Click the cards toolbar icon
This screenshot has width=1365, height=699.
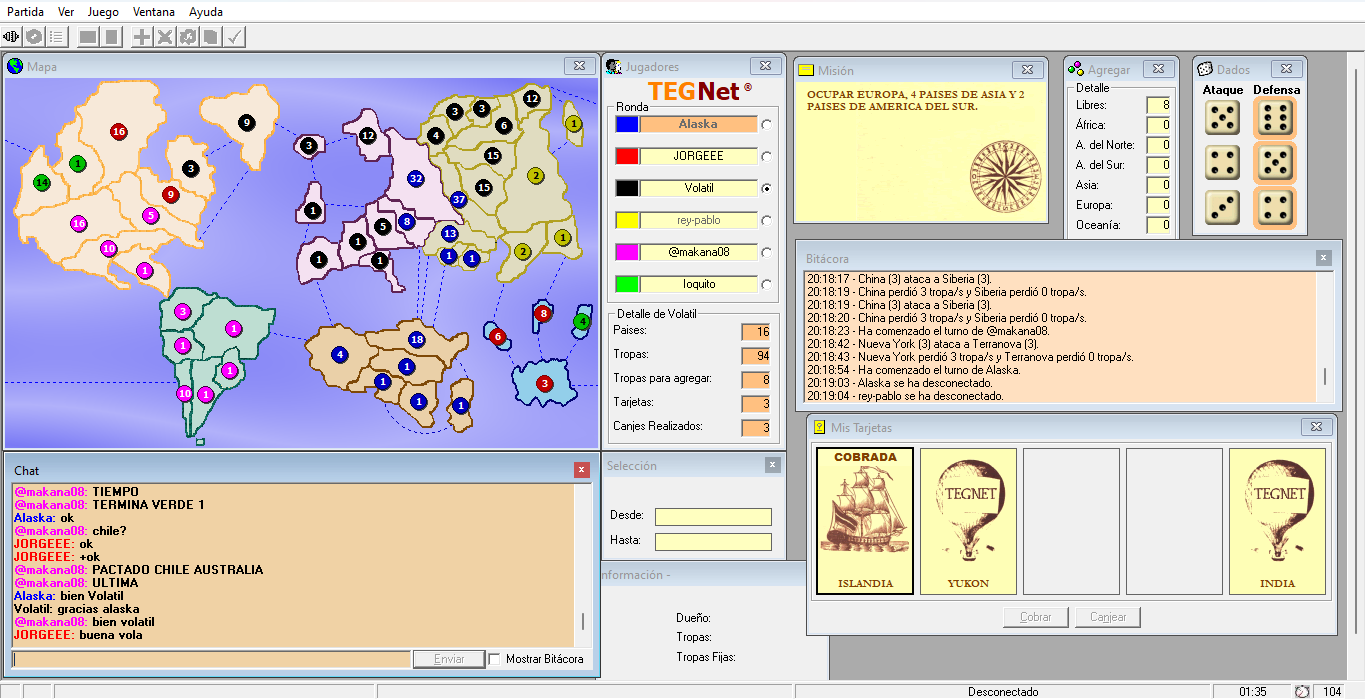209,37
